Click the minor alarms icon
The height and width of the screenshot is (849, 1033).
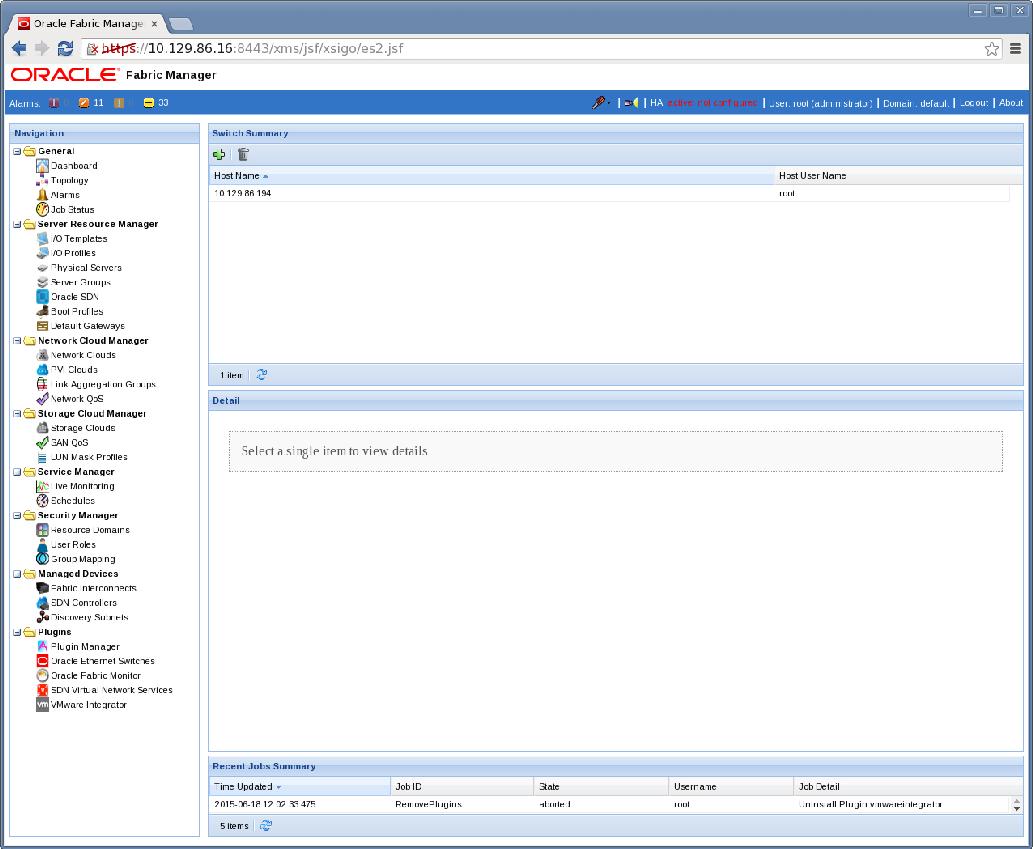coord(119,103)
